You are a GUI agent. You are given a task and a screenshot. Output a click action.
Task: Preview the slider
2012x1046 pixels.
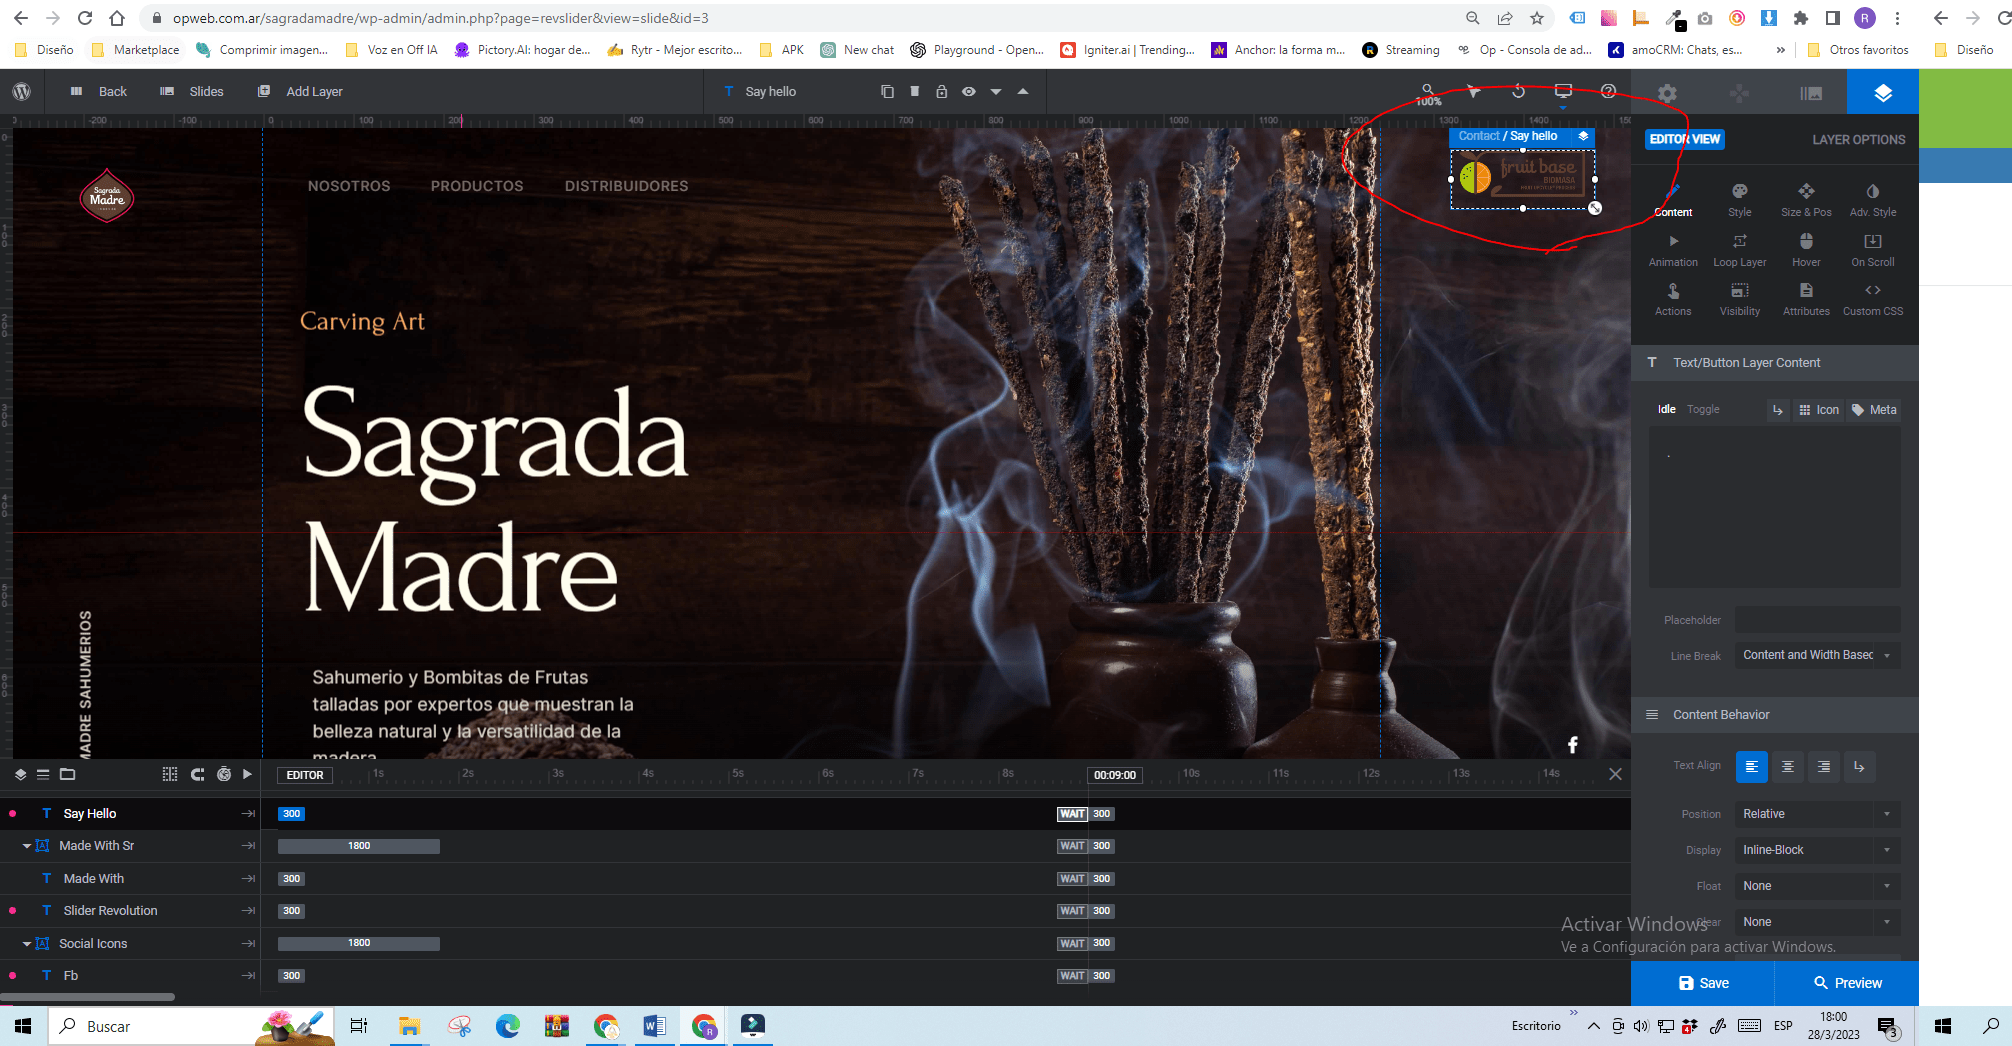click(x=1847, y=983)
